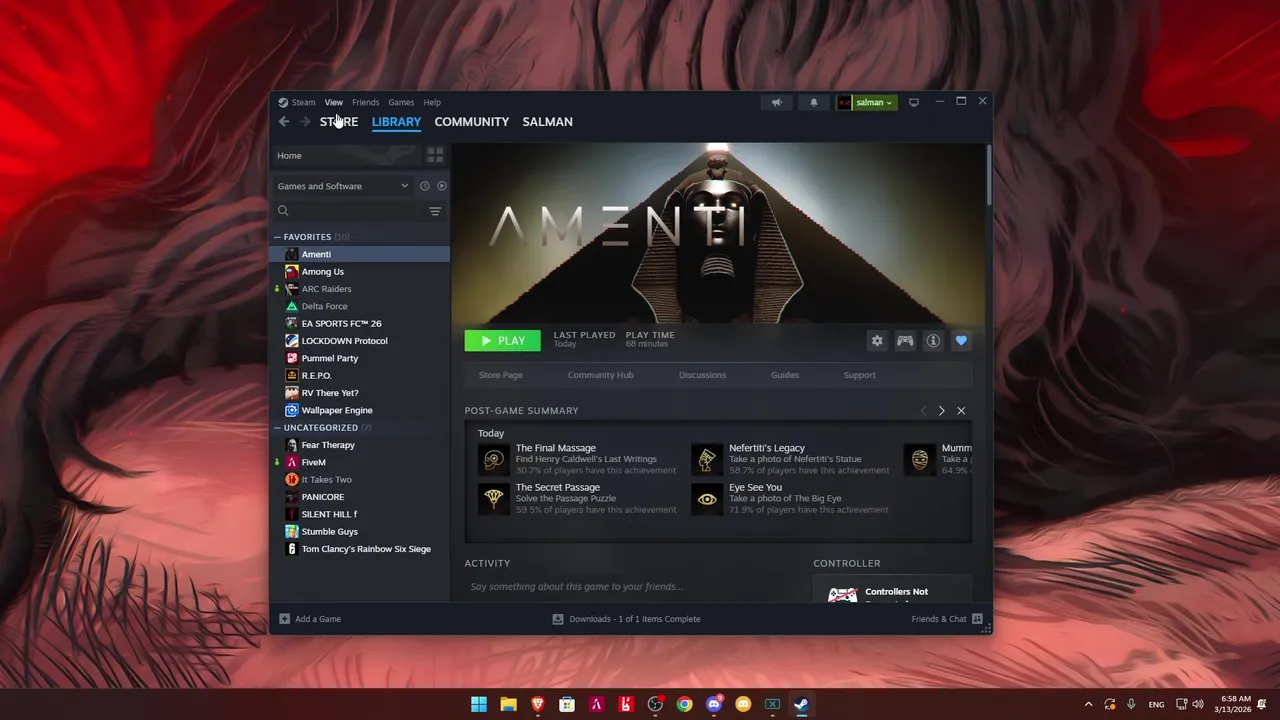Sort library by recent clock icon

425,186
